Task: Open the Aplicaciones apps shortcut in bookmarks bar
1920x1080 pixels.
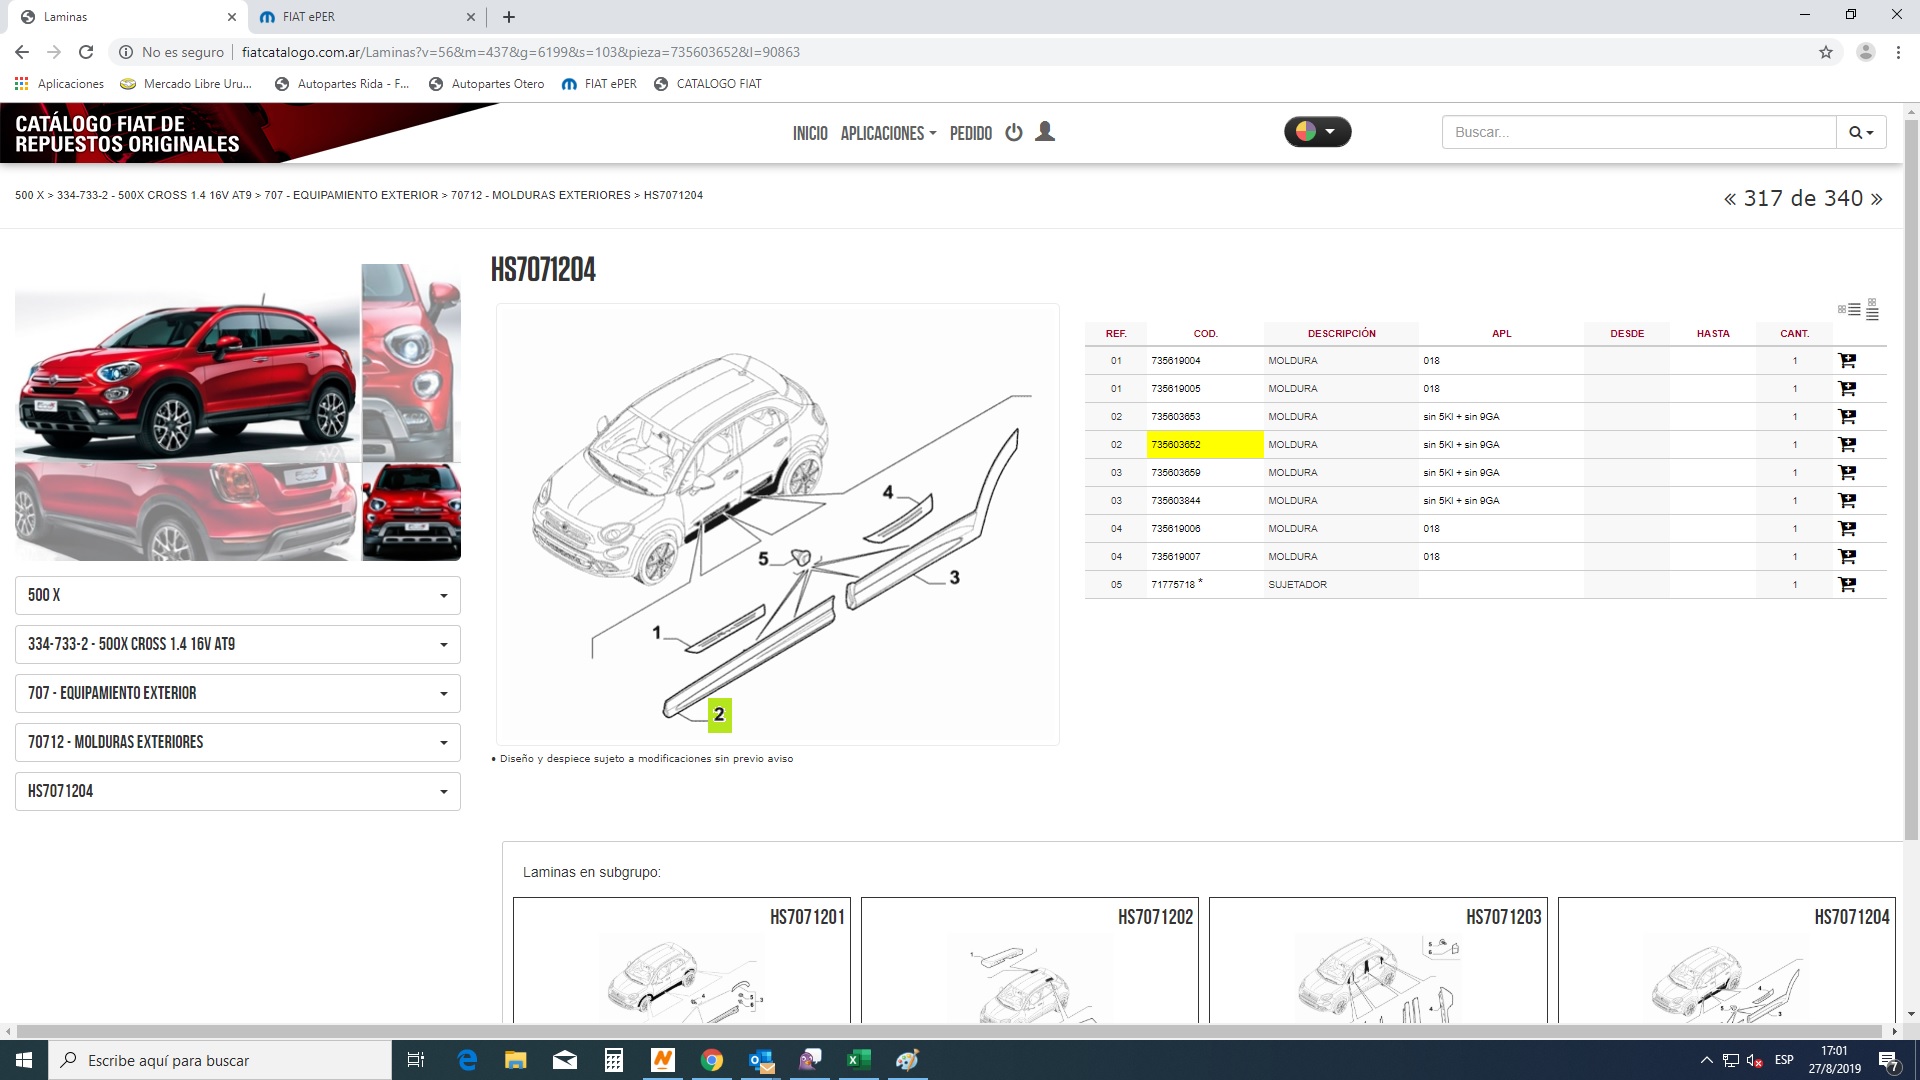Action: pos(59,84)
